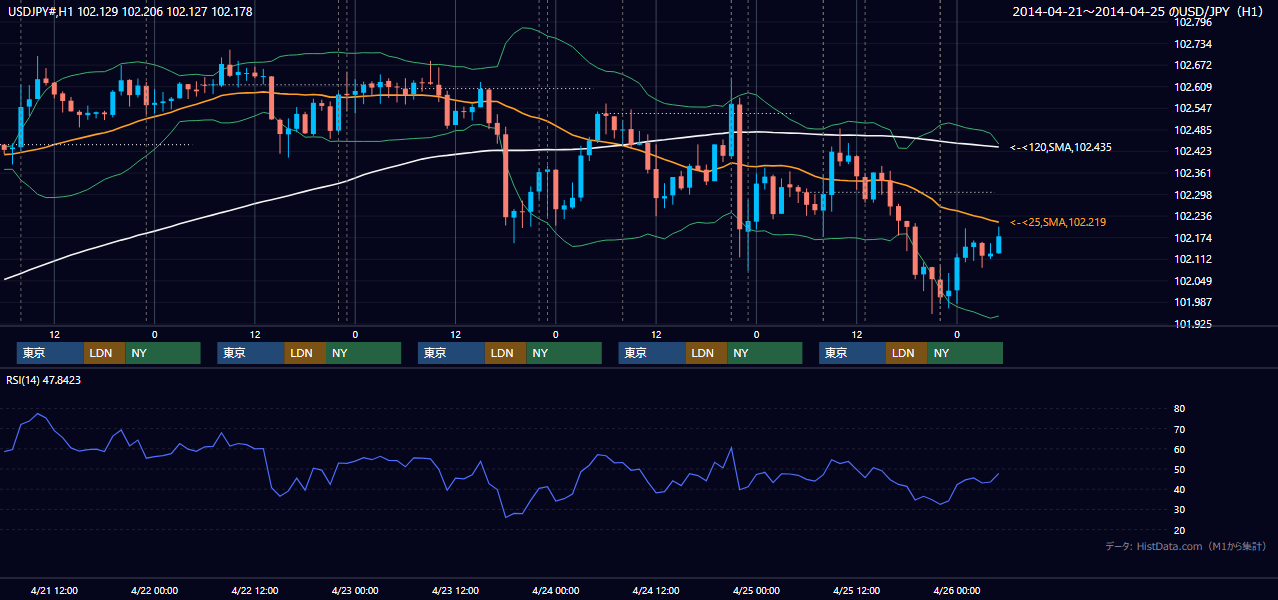Click the '4/26 00:00' time axis label
The width and height of the screenshot is (1278, 600).
[x=957, y=590]
